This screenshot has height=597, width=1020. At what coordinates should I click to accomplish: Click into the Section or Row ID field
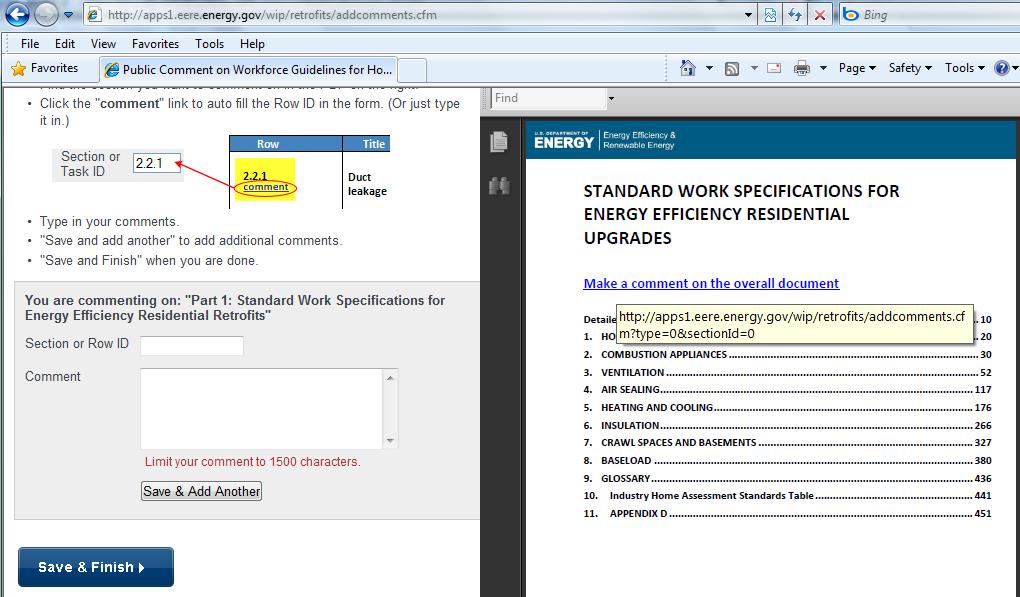(x=192, y=345)
